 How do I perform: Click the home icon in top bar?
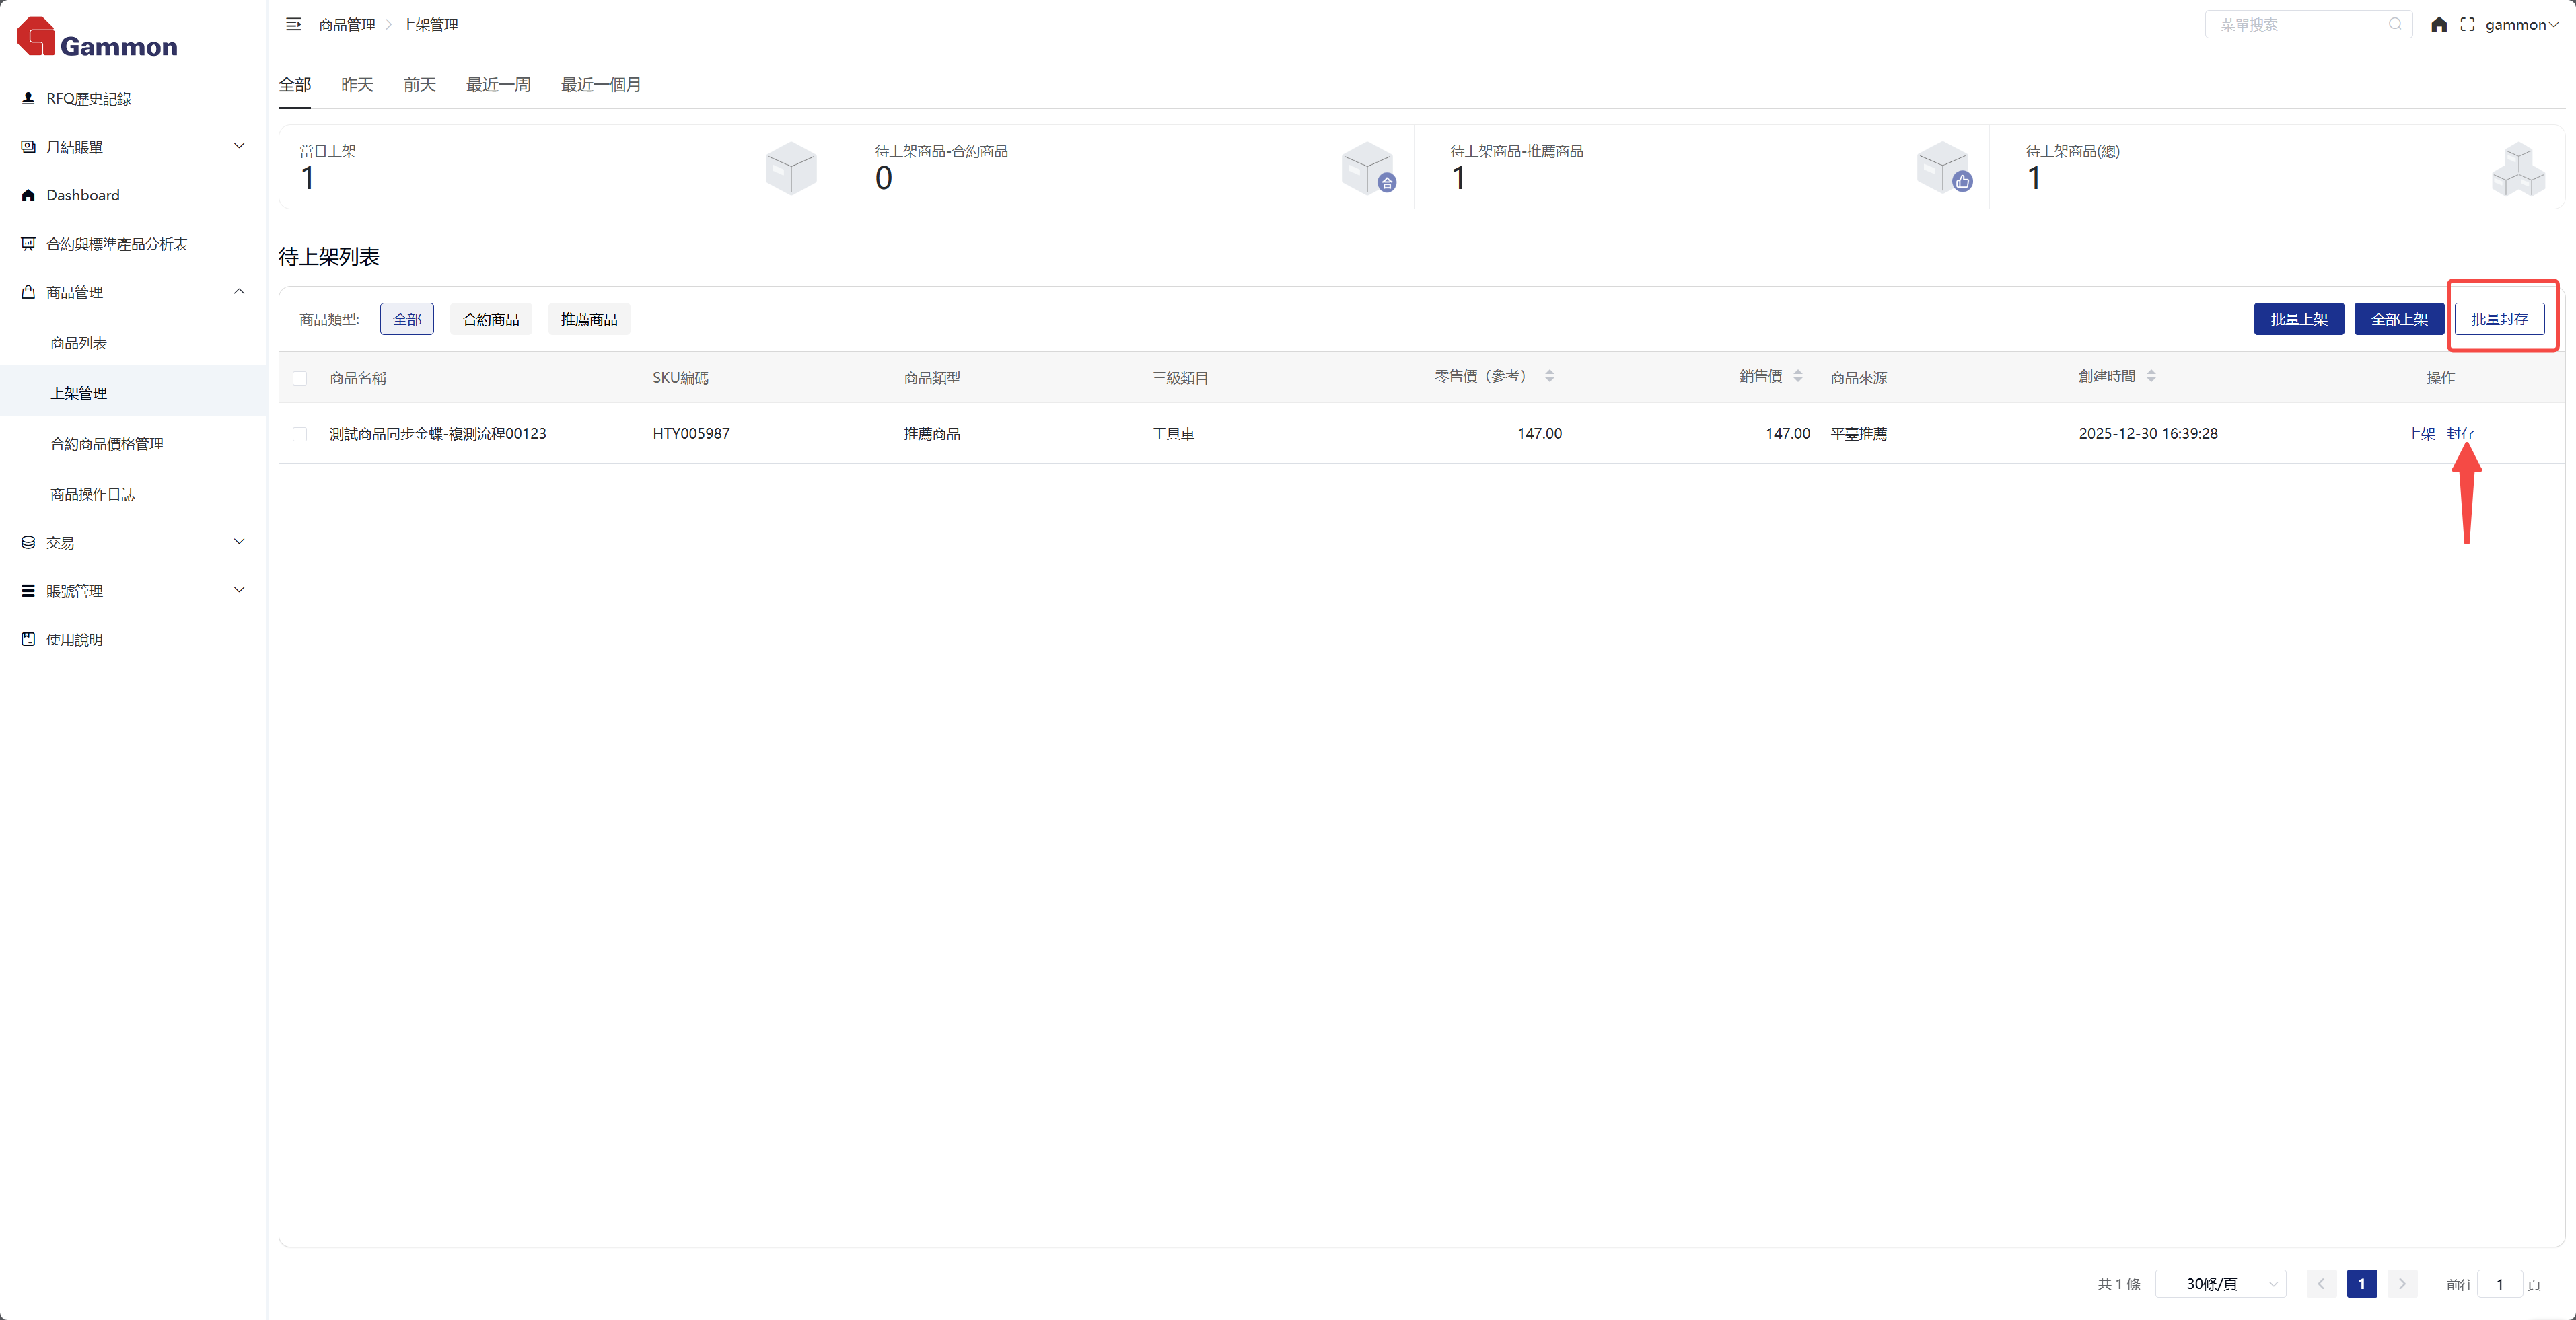click(x=2439, y=24)
